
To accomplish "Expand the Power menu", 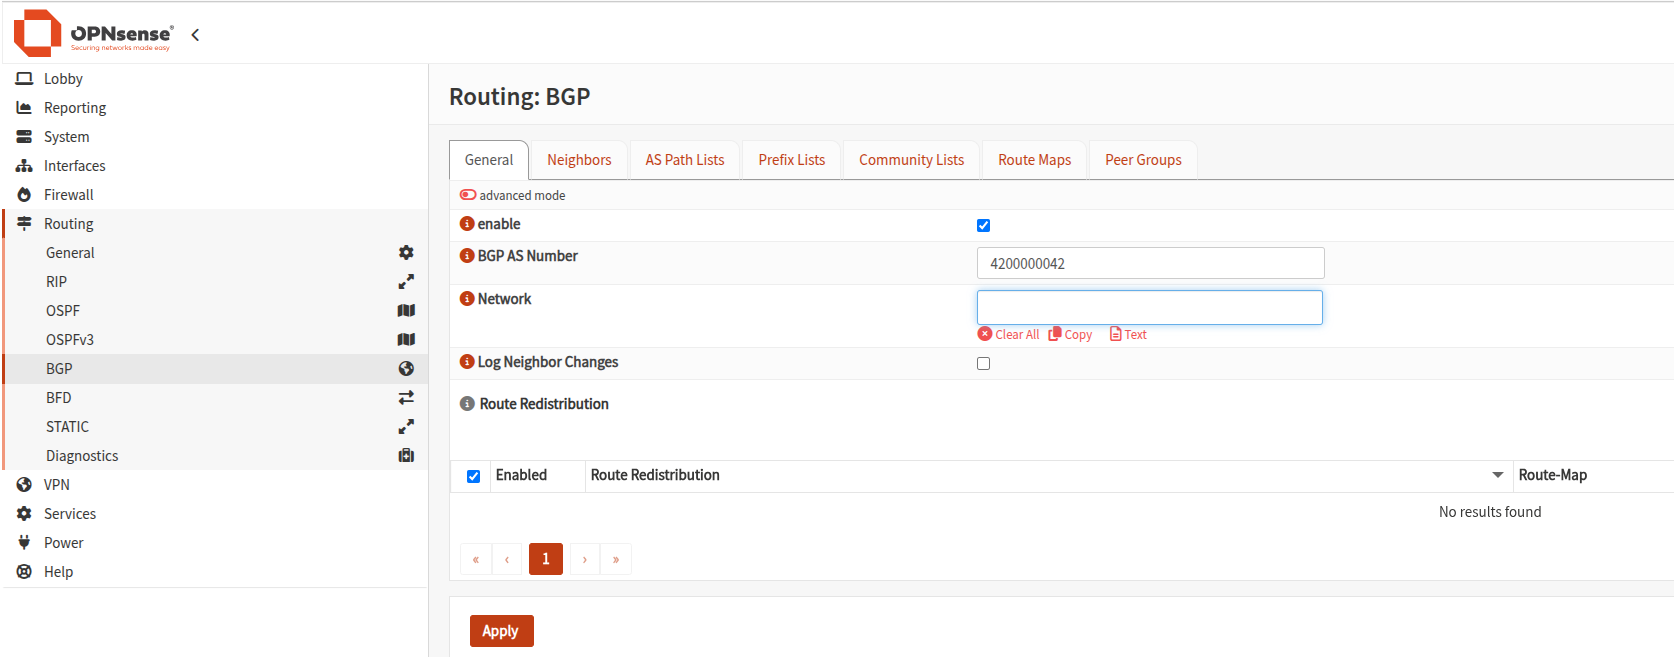I will 215,543.
